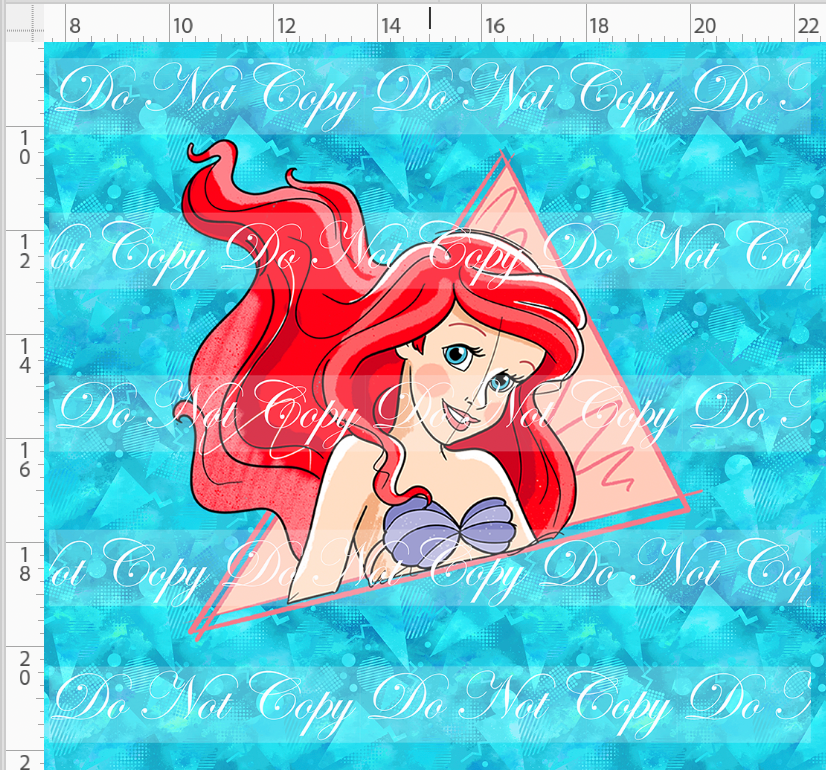This screenshot has height=770, width=826.
Task: Click the 20 mark on horizontal ruler
Action: (704, 26)
